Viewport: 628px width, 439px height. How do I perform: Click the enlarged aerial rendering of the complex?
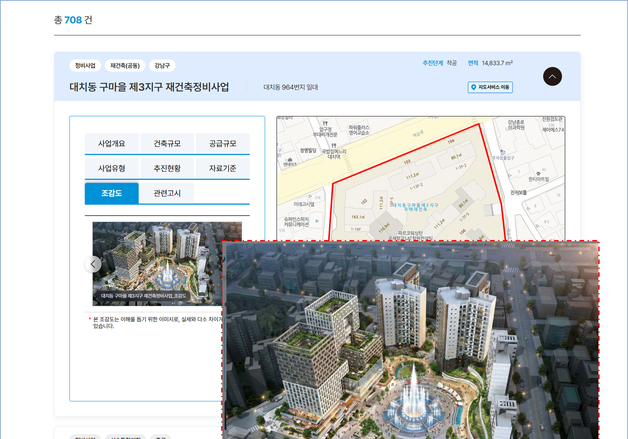pyautogui.click(x=411, y=340)
